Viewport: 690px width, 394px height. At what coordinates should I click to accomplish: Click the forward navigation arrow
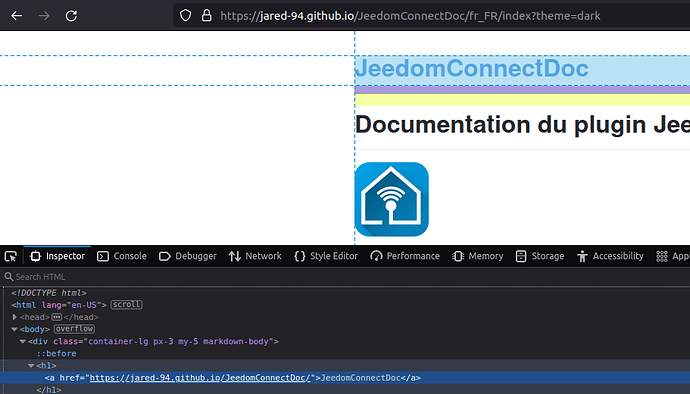[44, 16]
